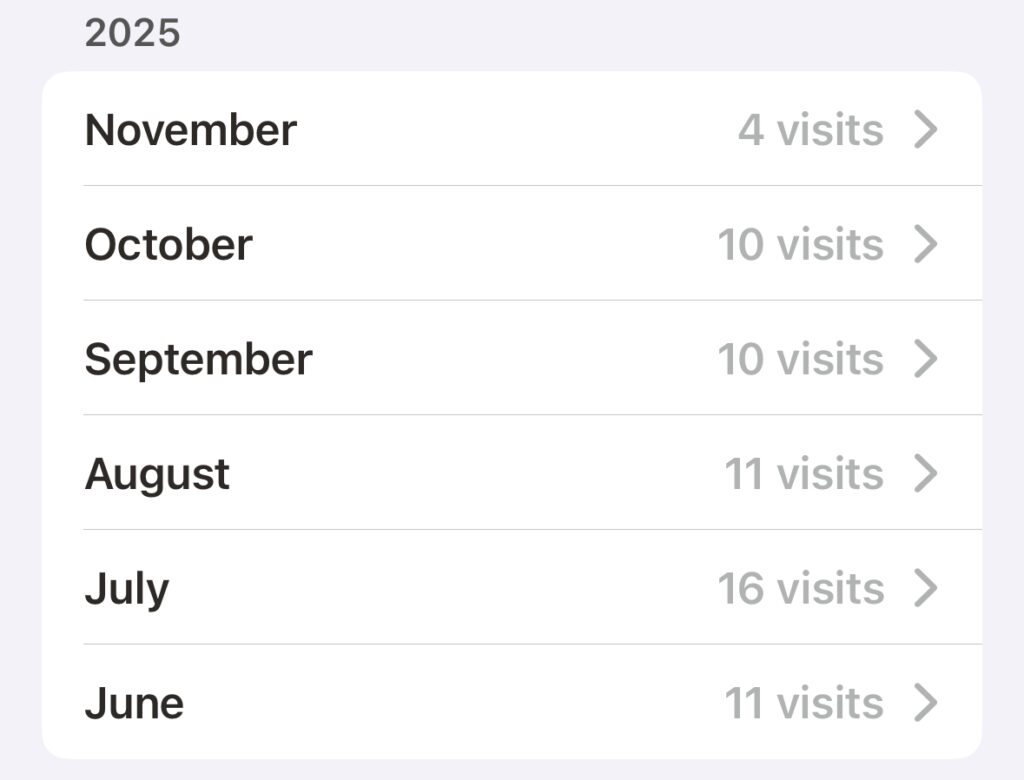
Task: Open the September month entry
Action: 198,359
